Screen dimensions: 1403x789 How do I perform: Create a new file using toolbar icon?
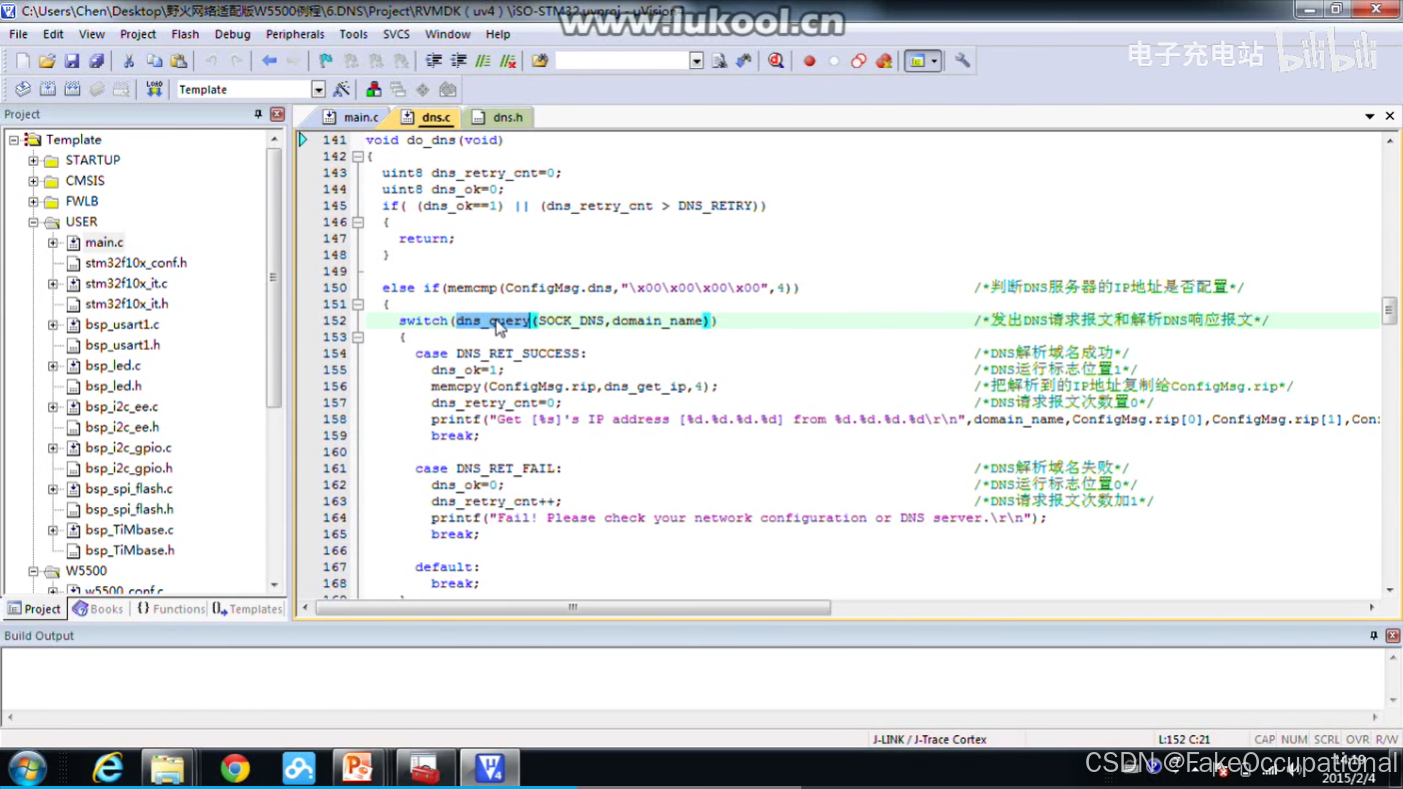click(x=22, y=61)
